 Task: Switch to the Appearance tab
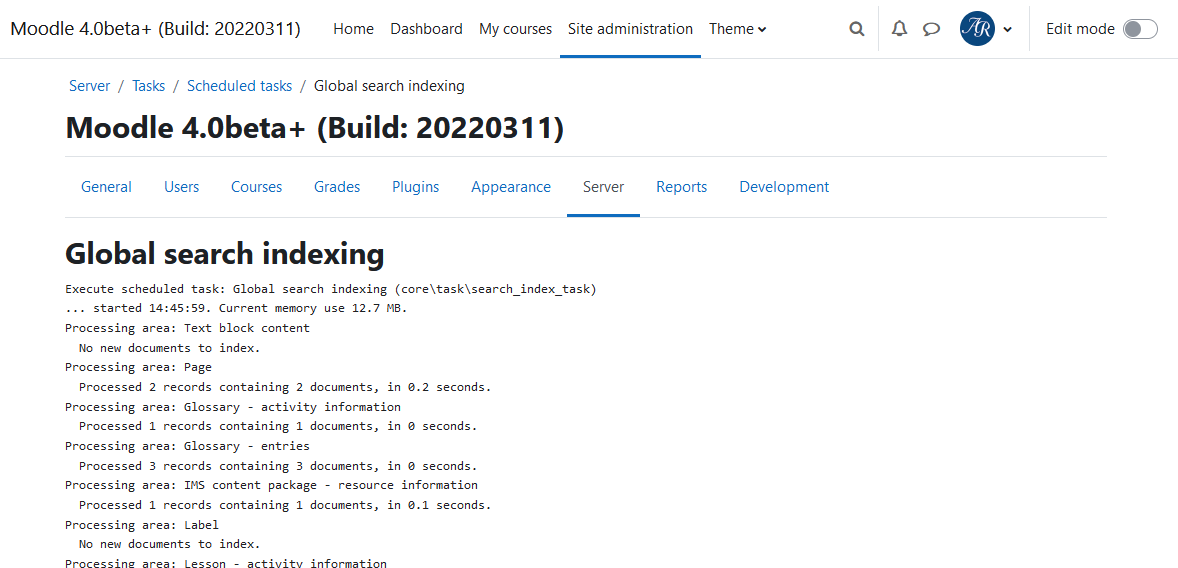(x=511, y=187)
